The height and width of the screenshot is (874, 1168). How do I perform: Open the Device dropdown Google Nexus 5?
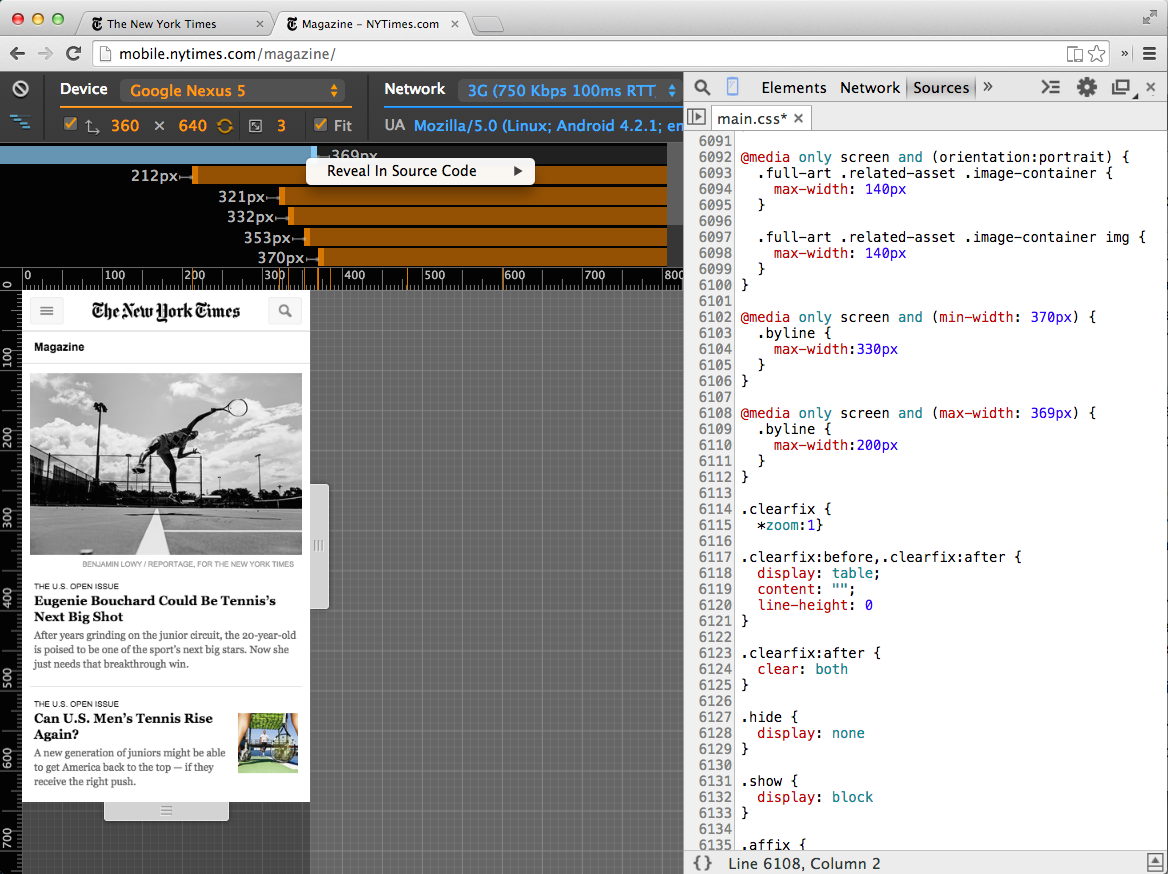[x=234, y=91]
